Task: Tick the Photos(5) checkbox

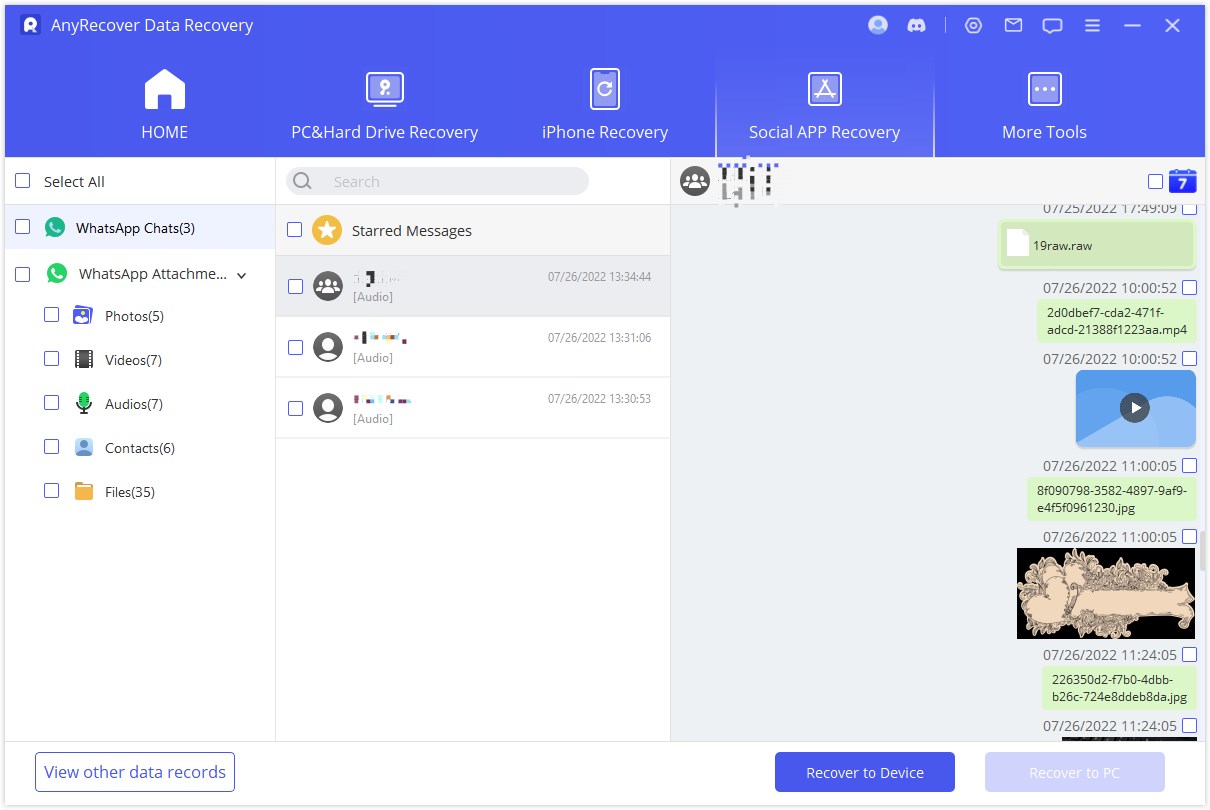Action: [52, 315]
